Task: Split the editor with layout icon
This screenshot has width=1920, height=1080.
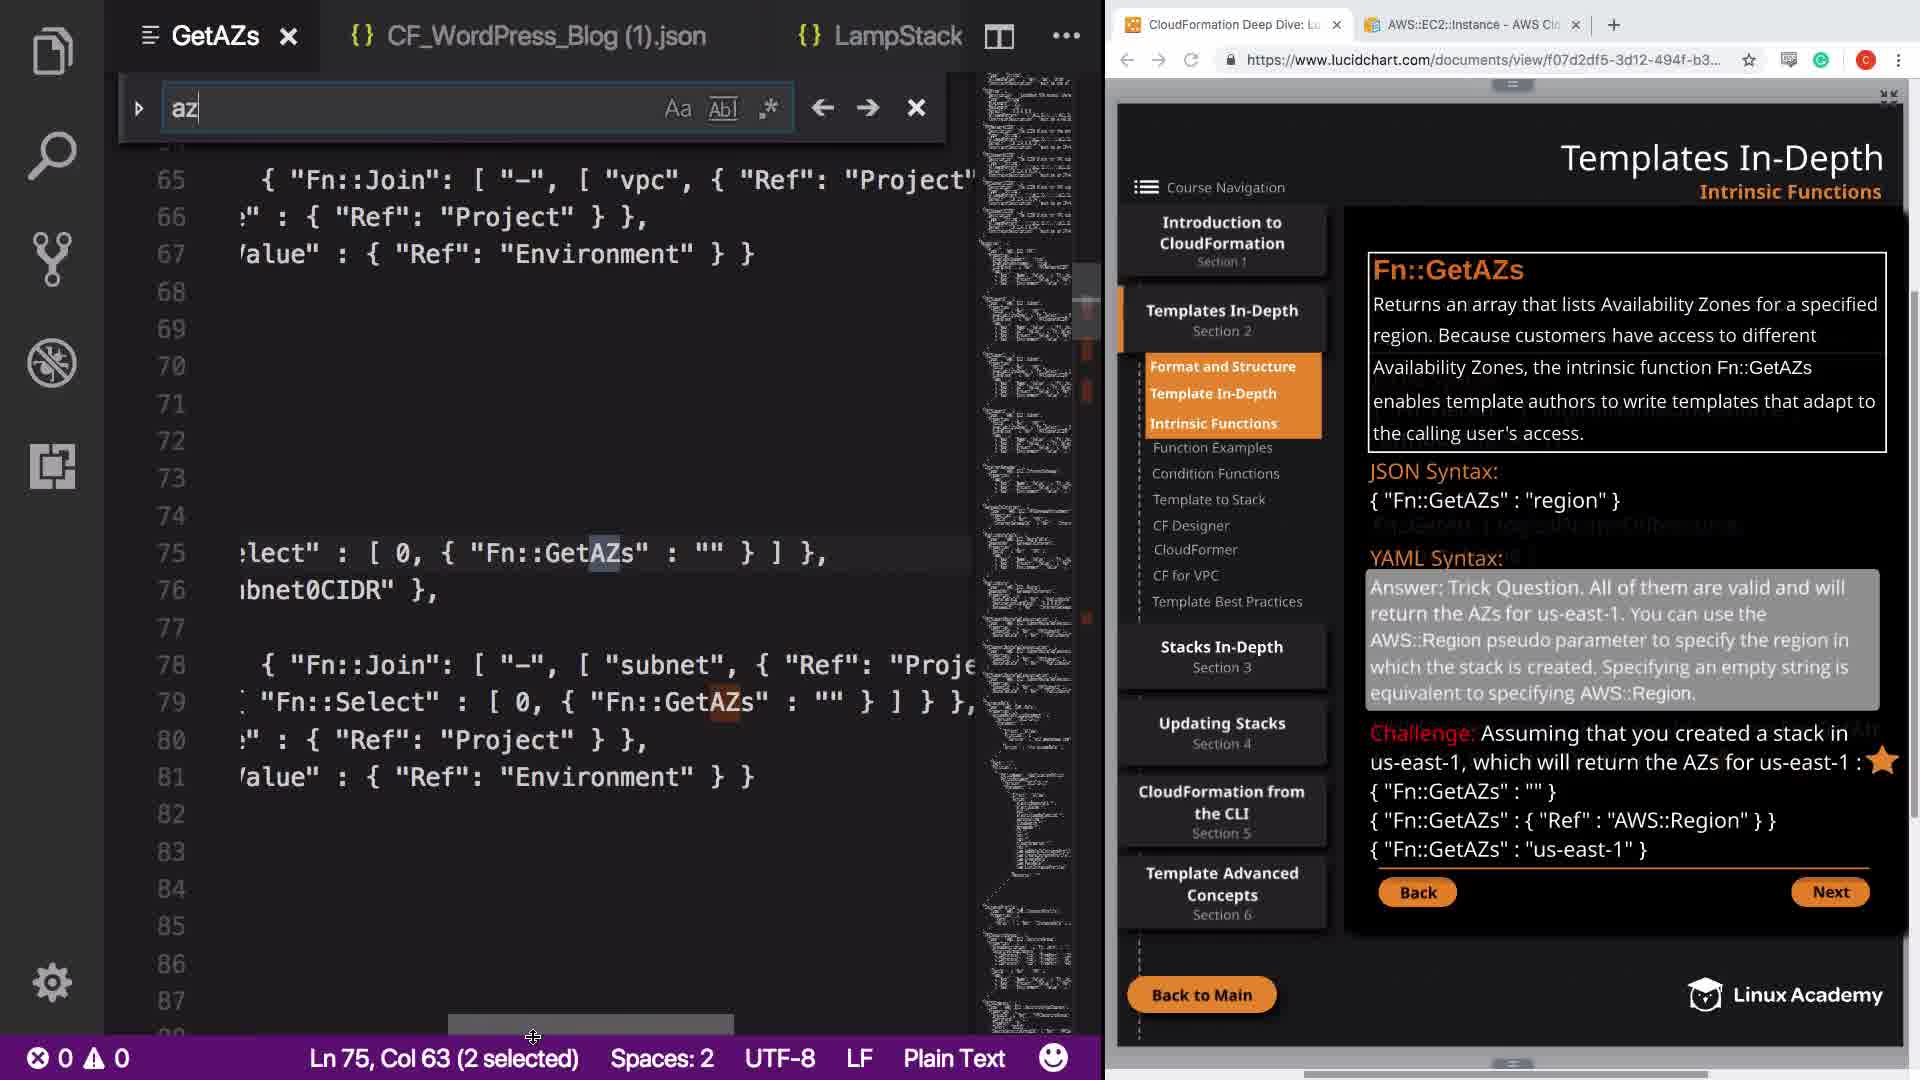Action: pyautogui.click(x=999, y=37)
